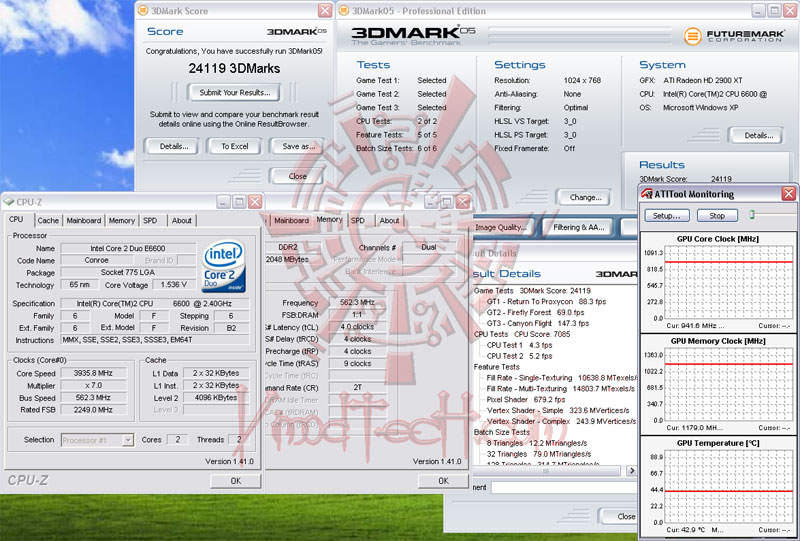Screen dimensions: 800x541
Task: Open the Mainboard tab in front CPU-Z
Action: (x=84, y=220)
